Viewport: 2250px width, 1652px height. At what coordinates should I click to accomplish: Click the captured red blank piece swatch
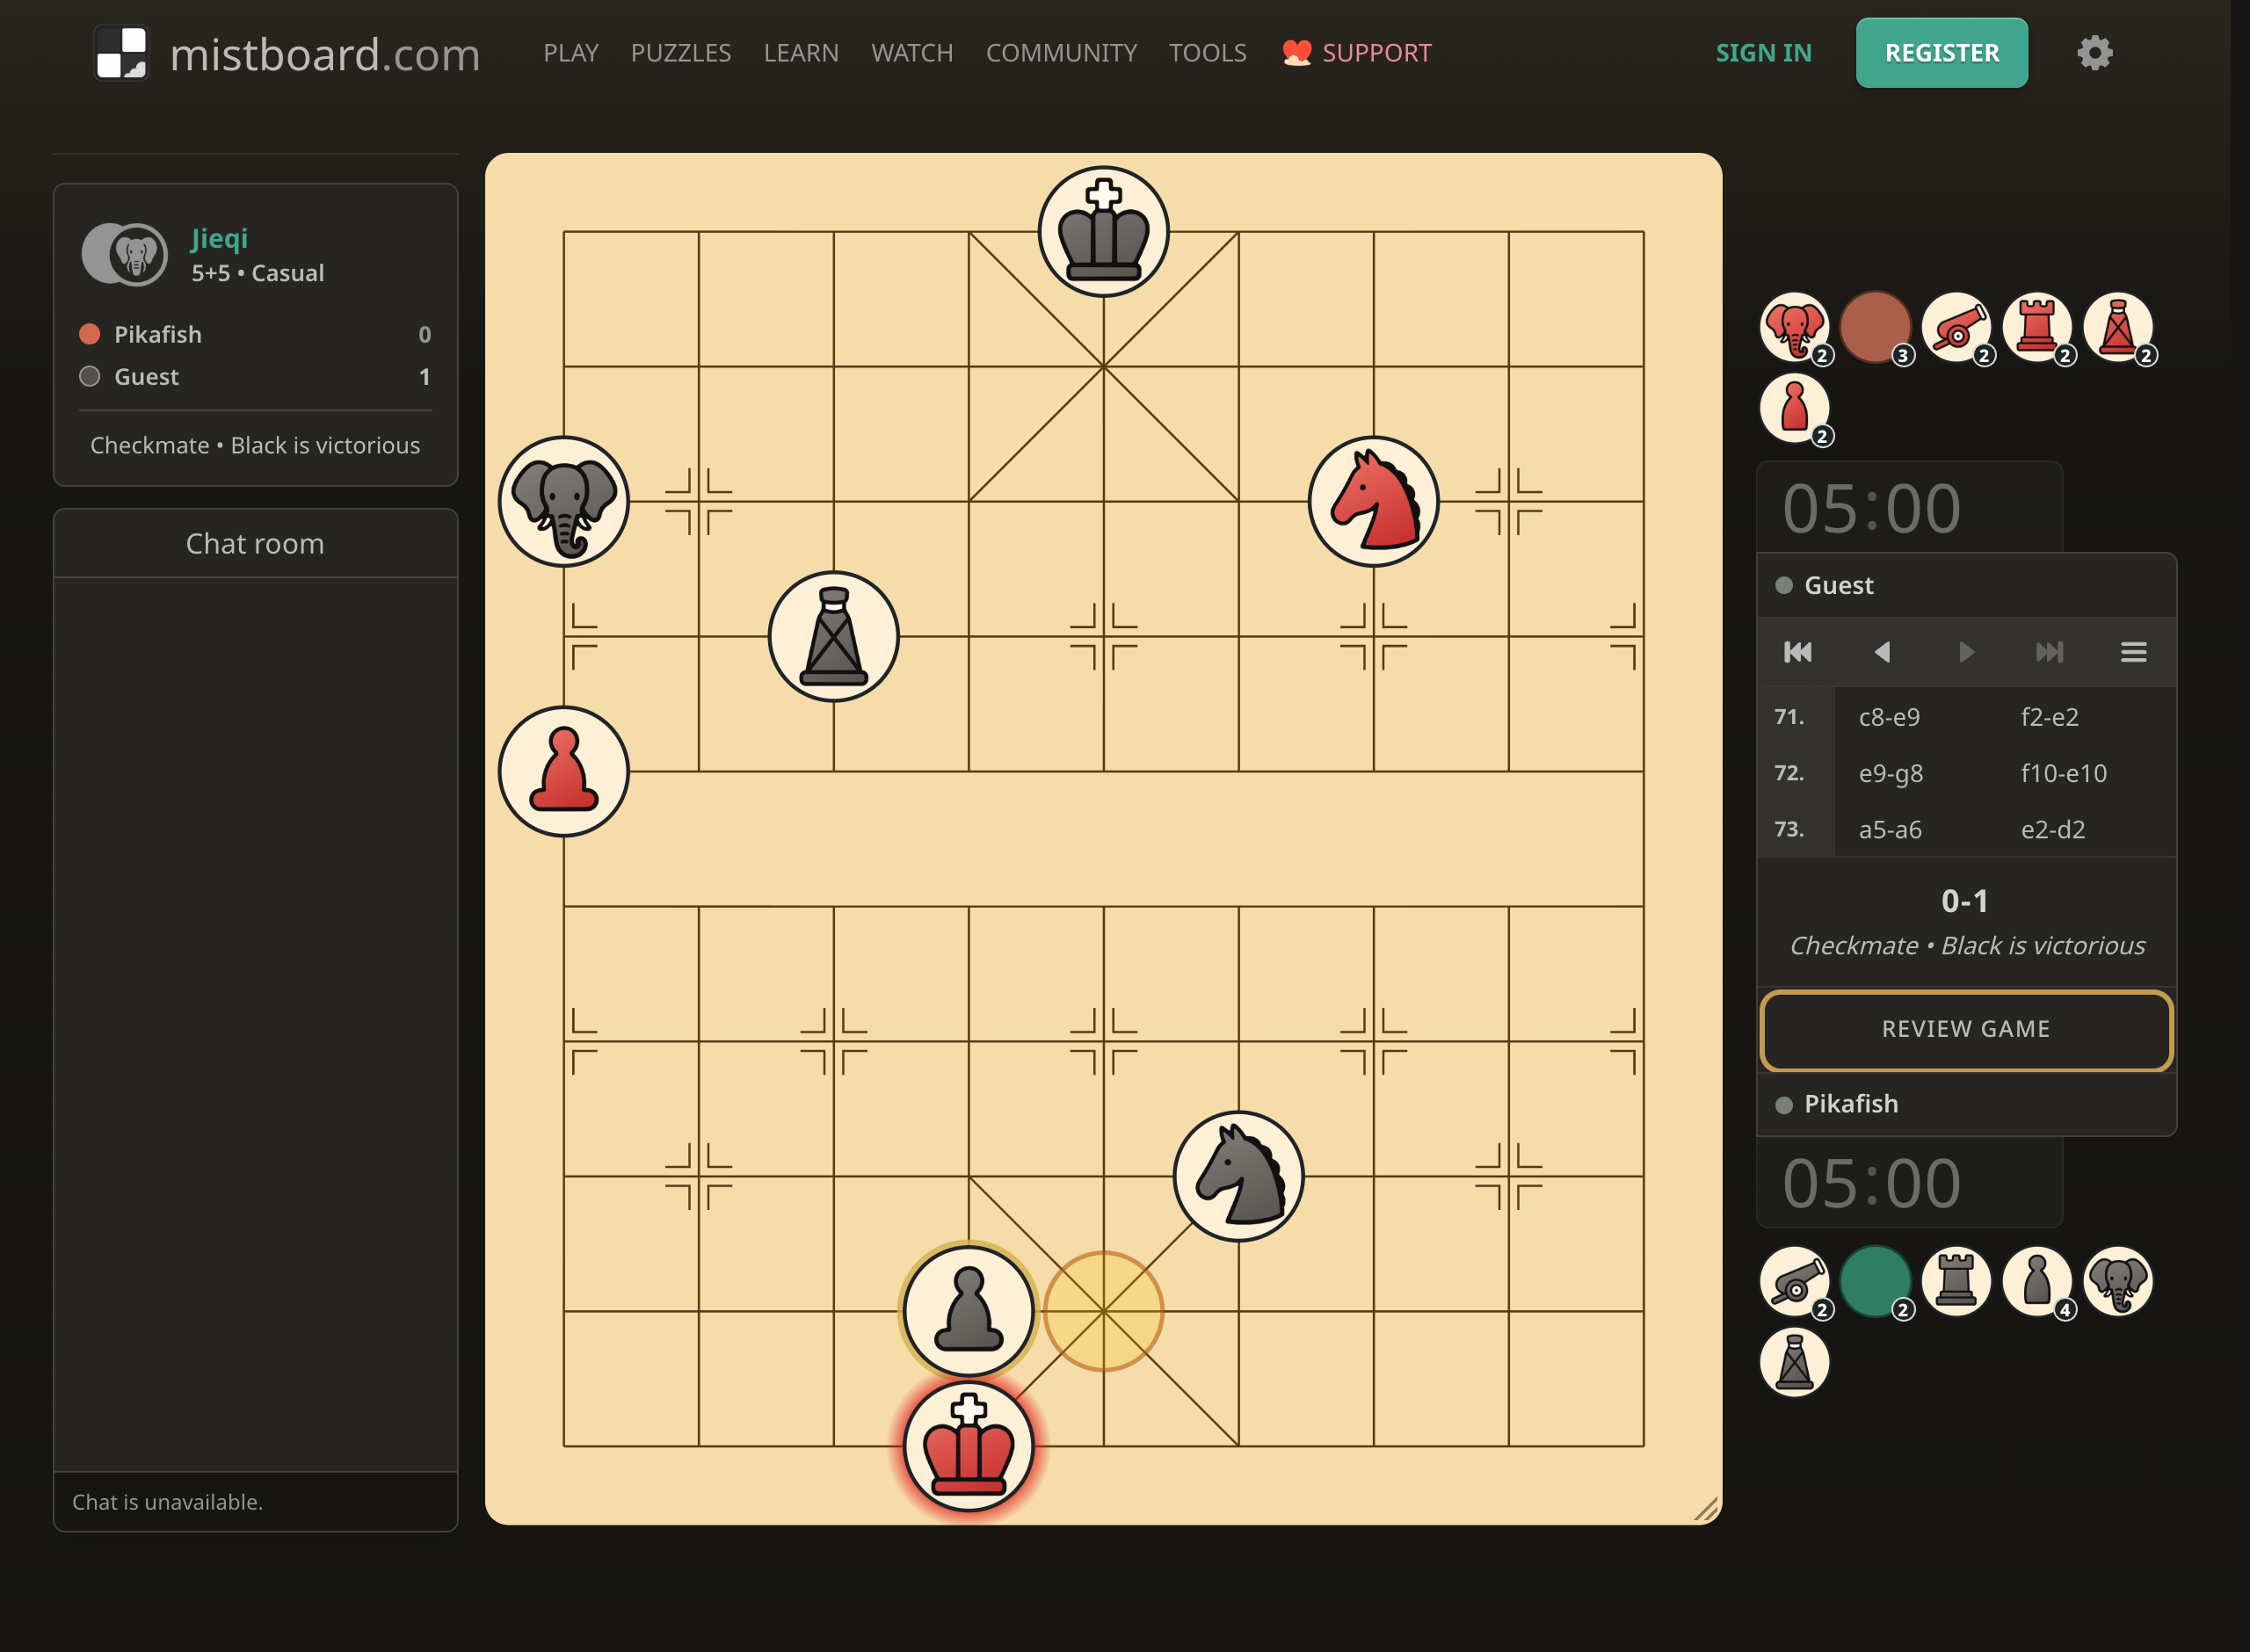click(1876, 327)
